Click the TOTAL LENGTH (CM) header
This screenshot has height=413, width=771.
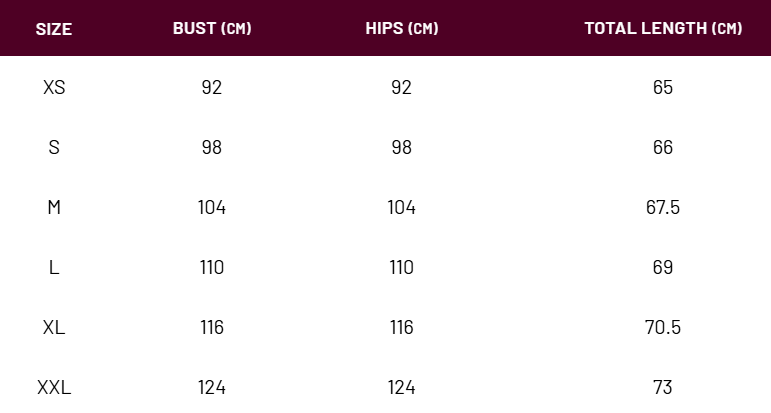tap(663, 28)
